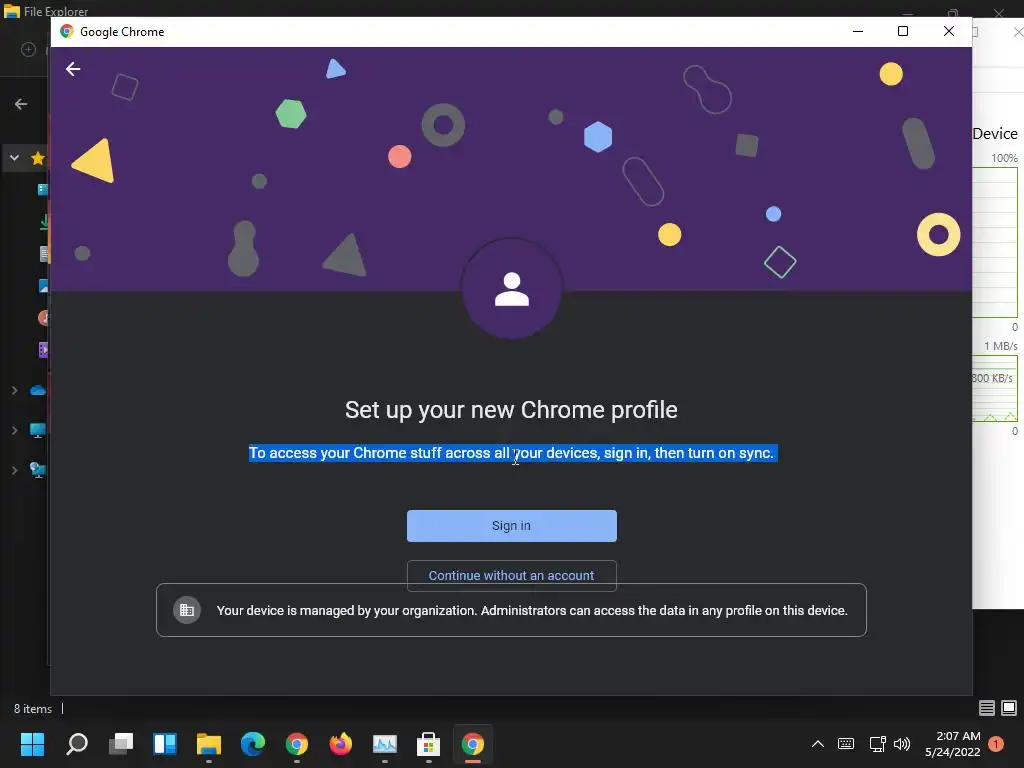Click the active Chrome taskbar icon
Screen dimensions: 1024x768
473,744
